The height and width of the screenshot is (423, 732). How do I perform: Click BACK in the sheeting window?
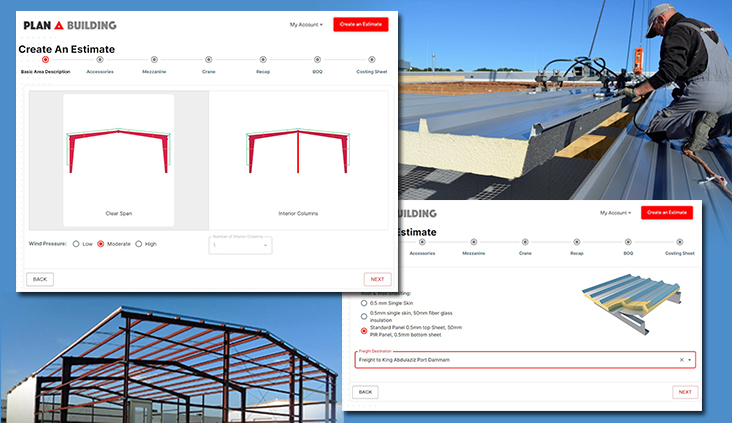click(x=366, y=392)
